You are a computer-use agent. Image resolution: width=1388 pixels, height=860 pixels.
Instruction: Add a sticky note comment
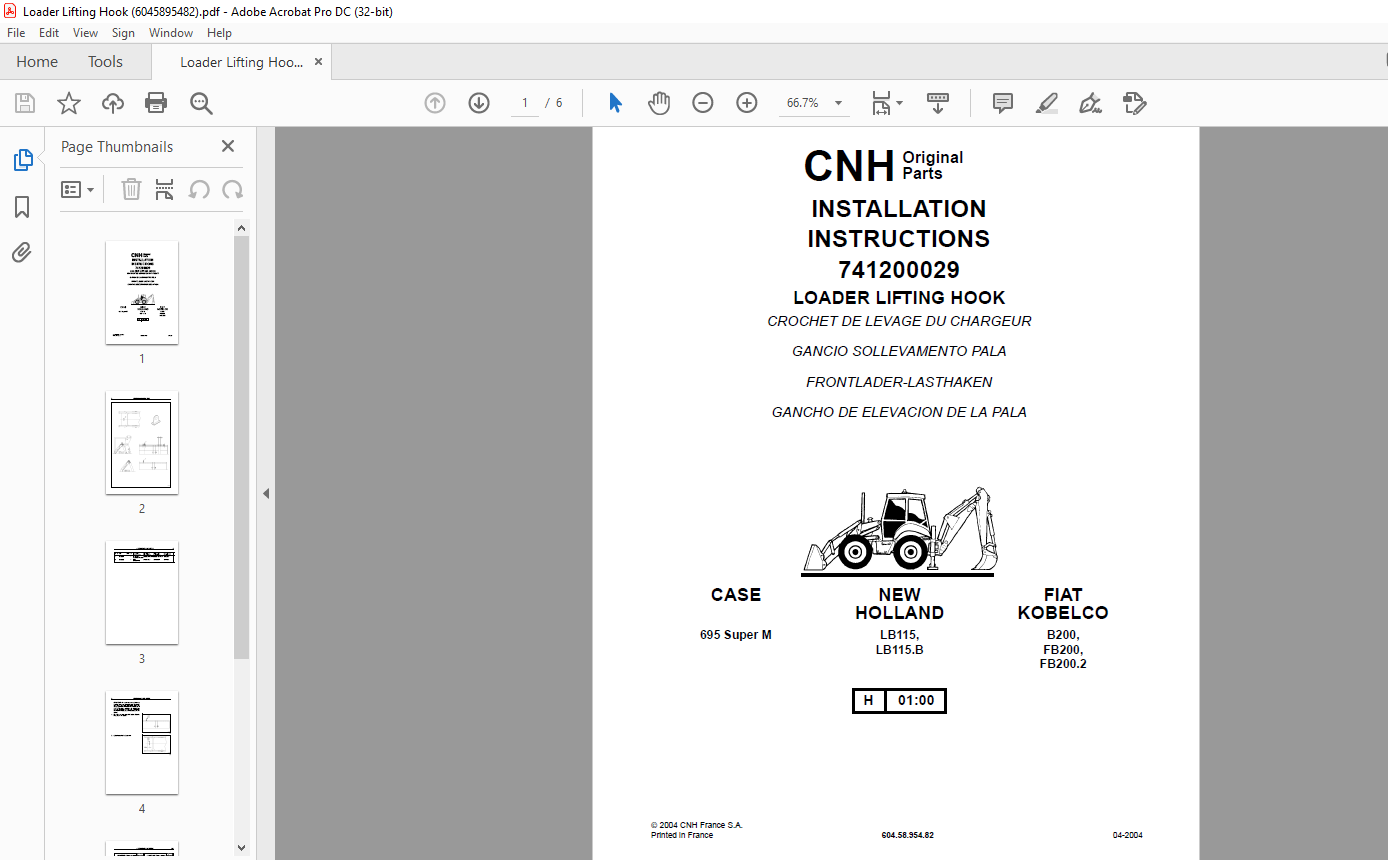click(1003, 103)
